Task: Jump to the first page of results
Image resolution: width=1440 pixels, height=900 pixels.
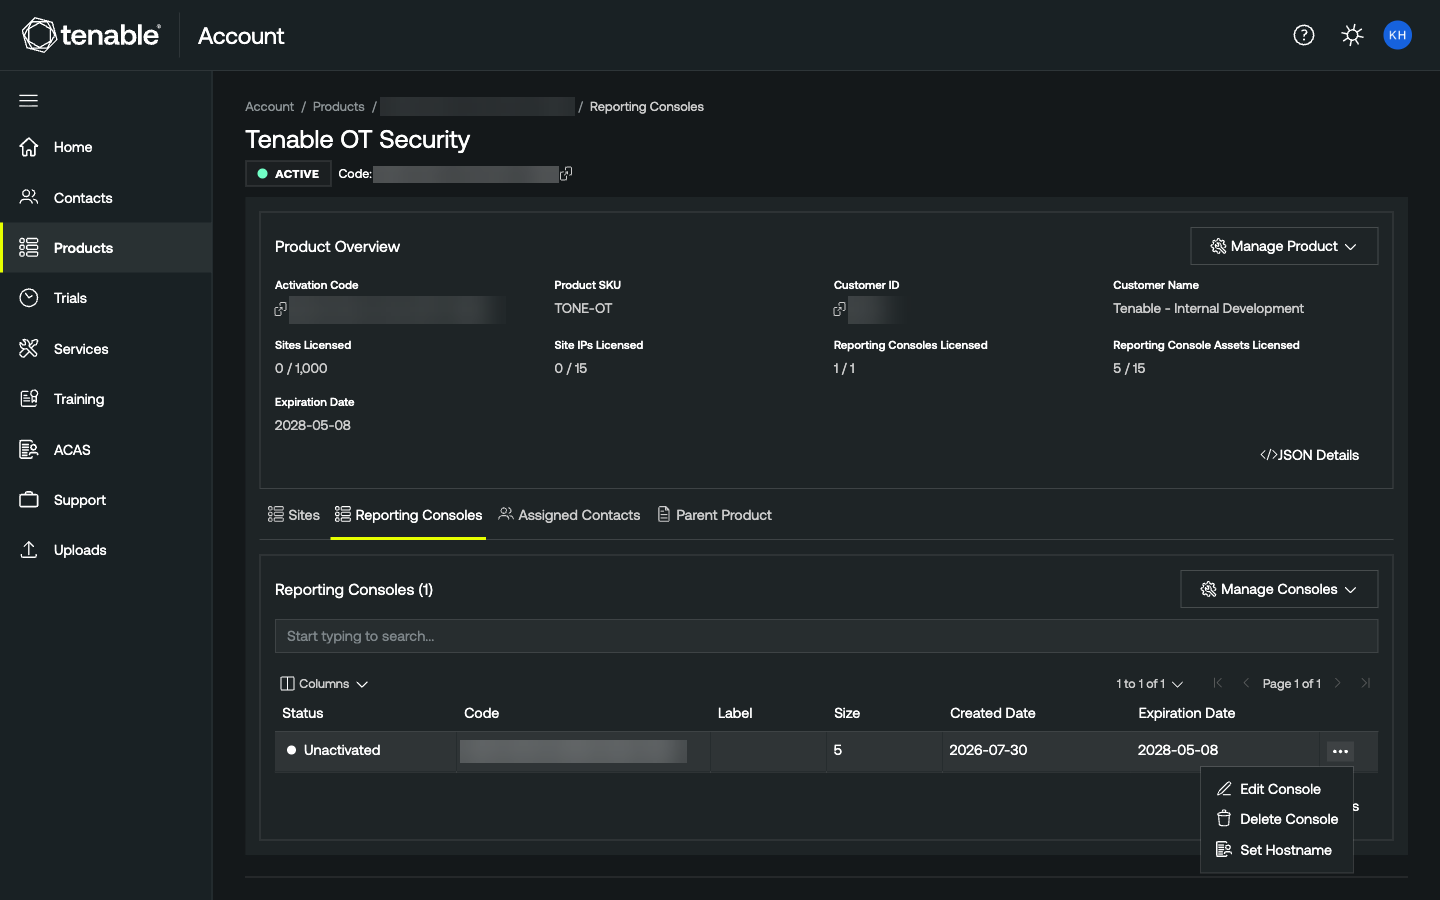Action: [x=1217, y=684]
